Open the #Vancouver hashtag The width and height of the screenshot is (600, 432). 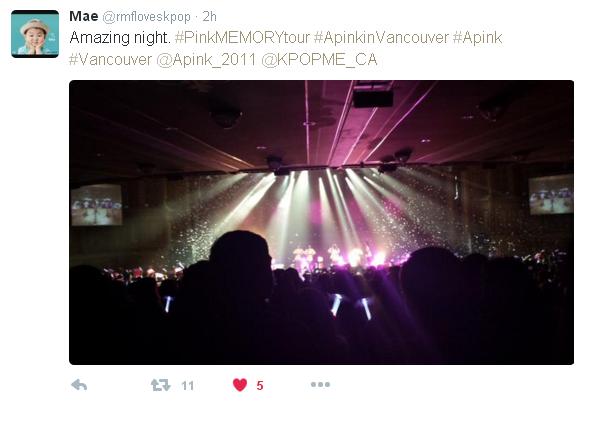click(x=111, y=60)
